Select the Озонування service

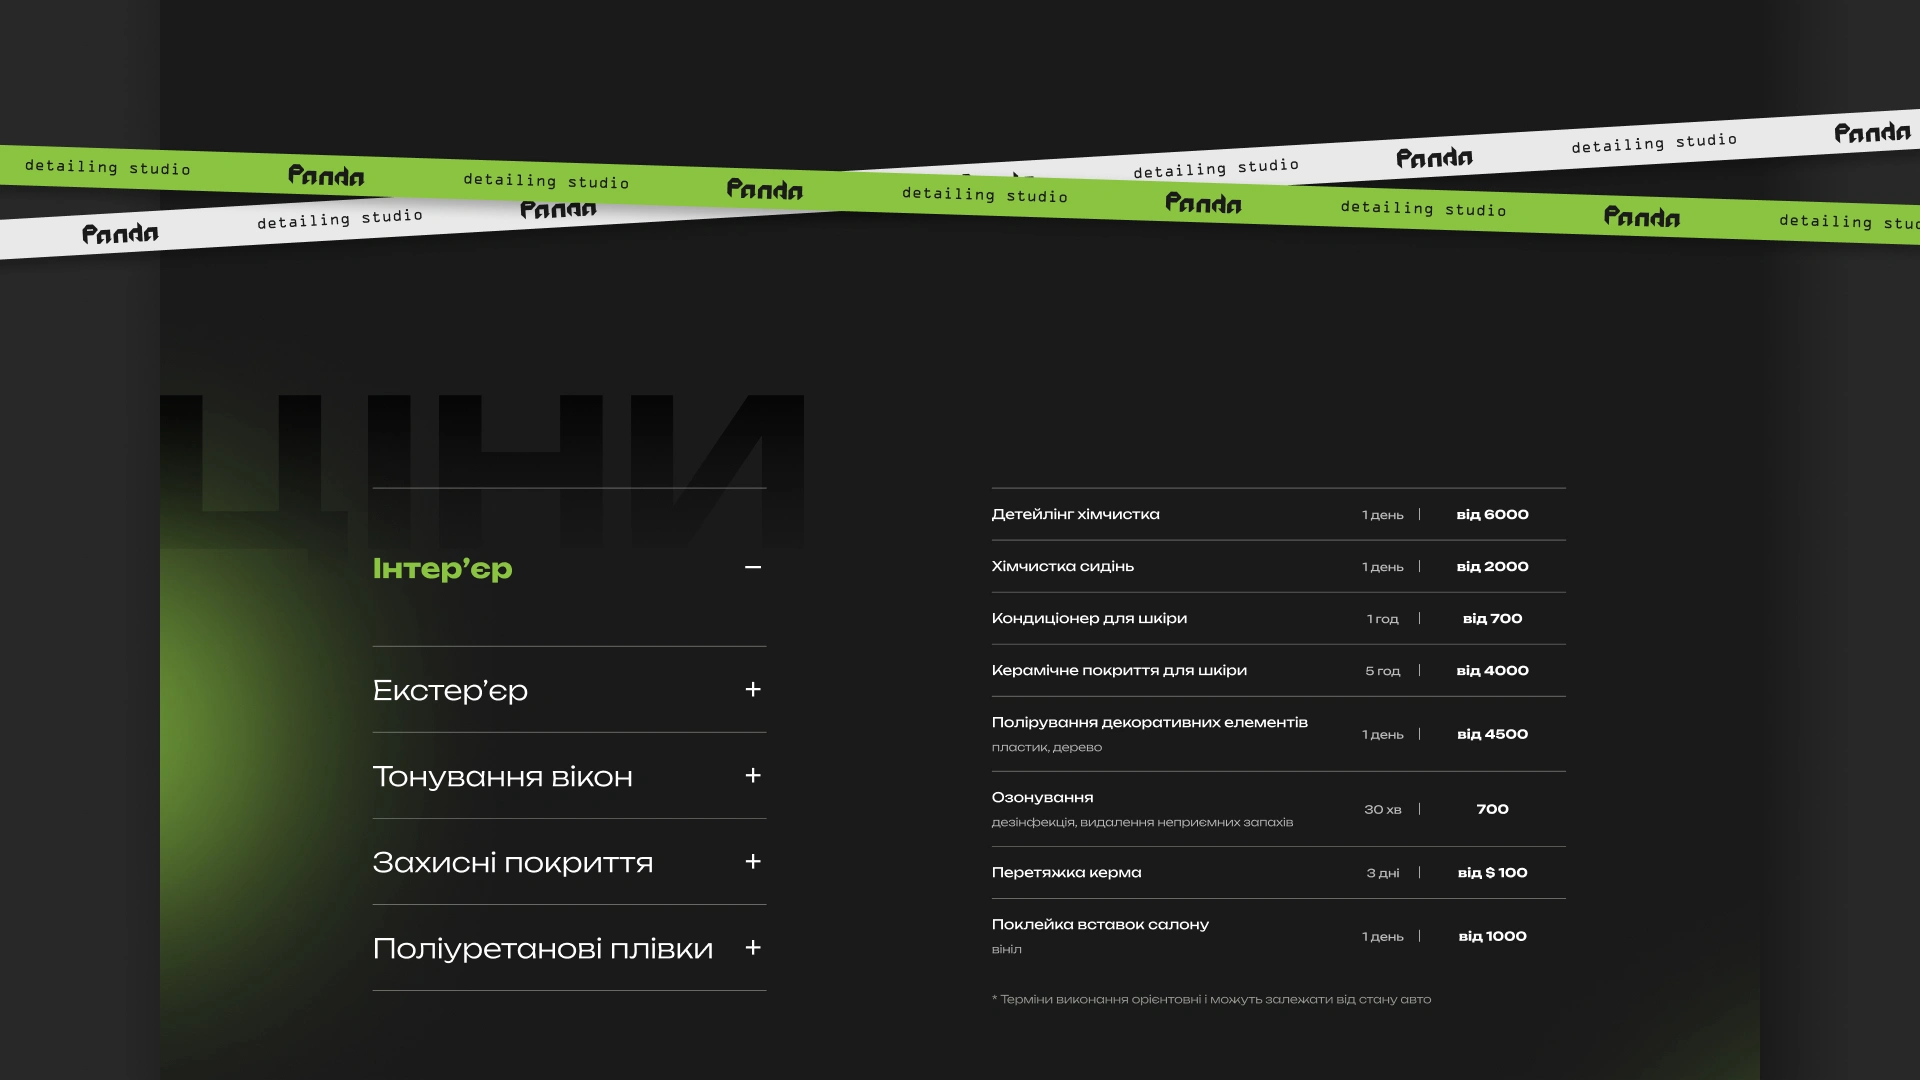[x=1042, y=798]
